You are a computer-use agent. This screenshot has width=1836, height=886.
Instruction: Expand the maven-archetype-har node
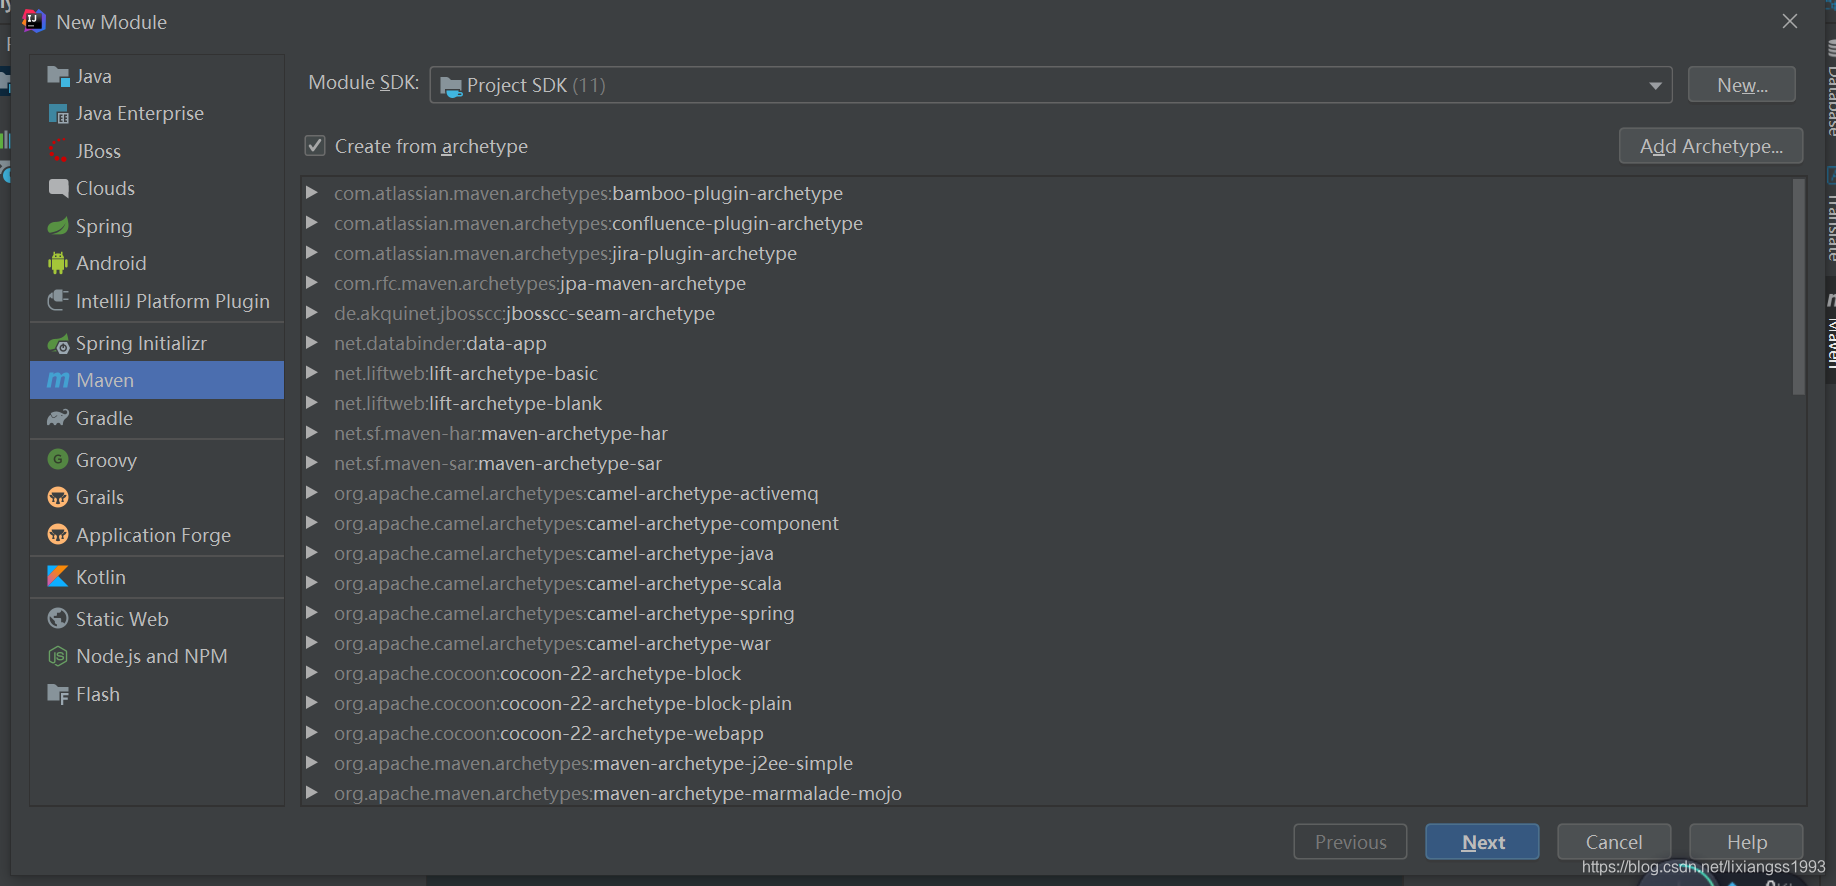tap(312, 432)
